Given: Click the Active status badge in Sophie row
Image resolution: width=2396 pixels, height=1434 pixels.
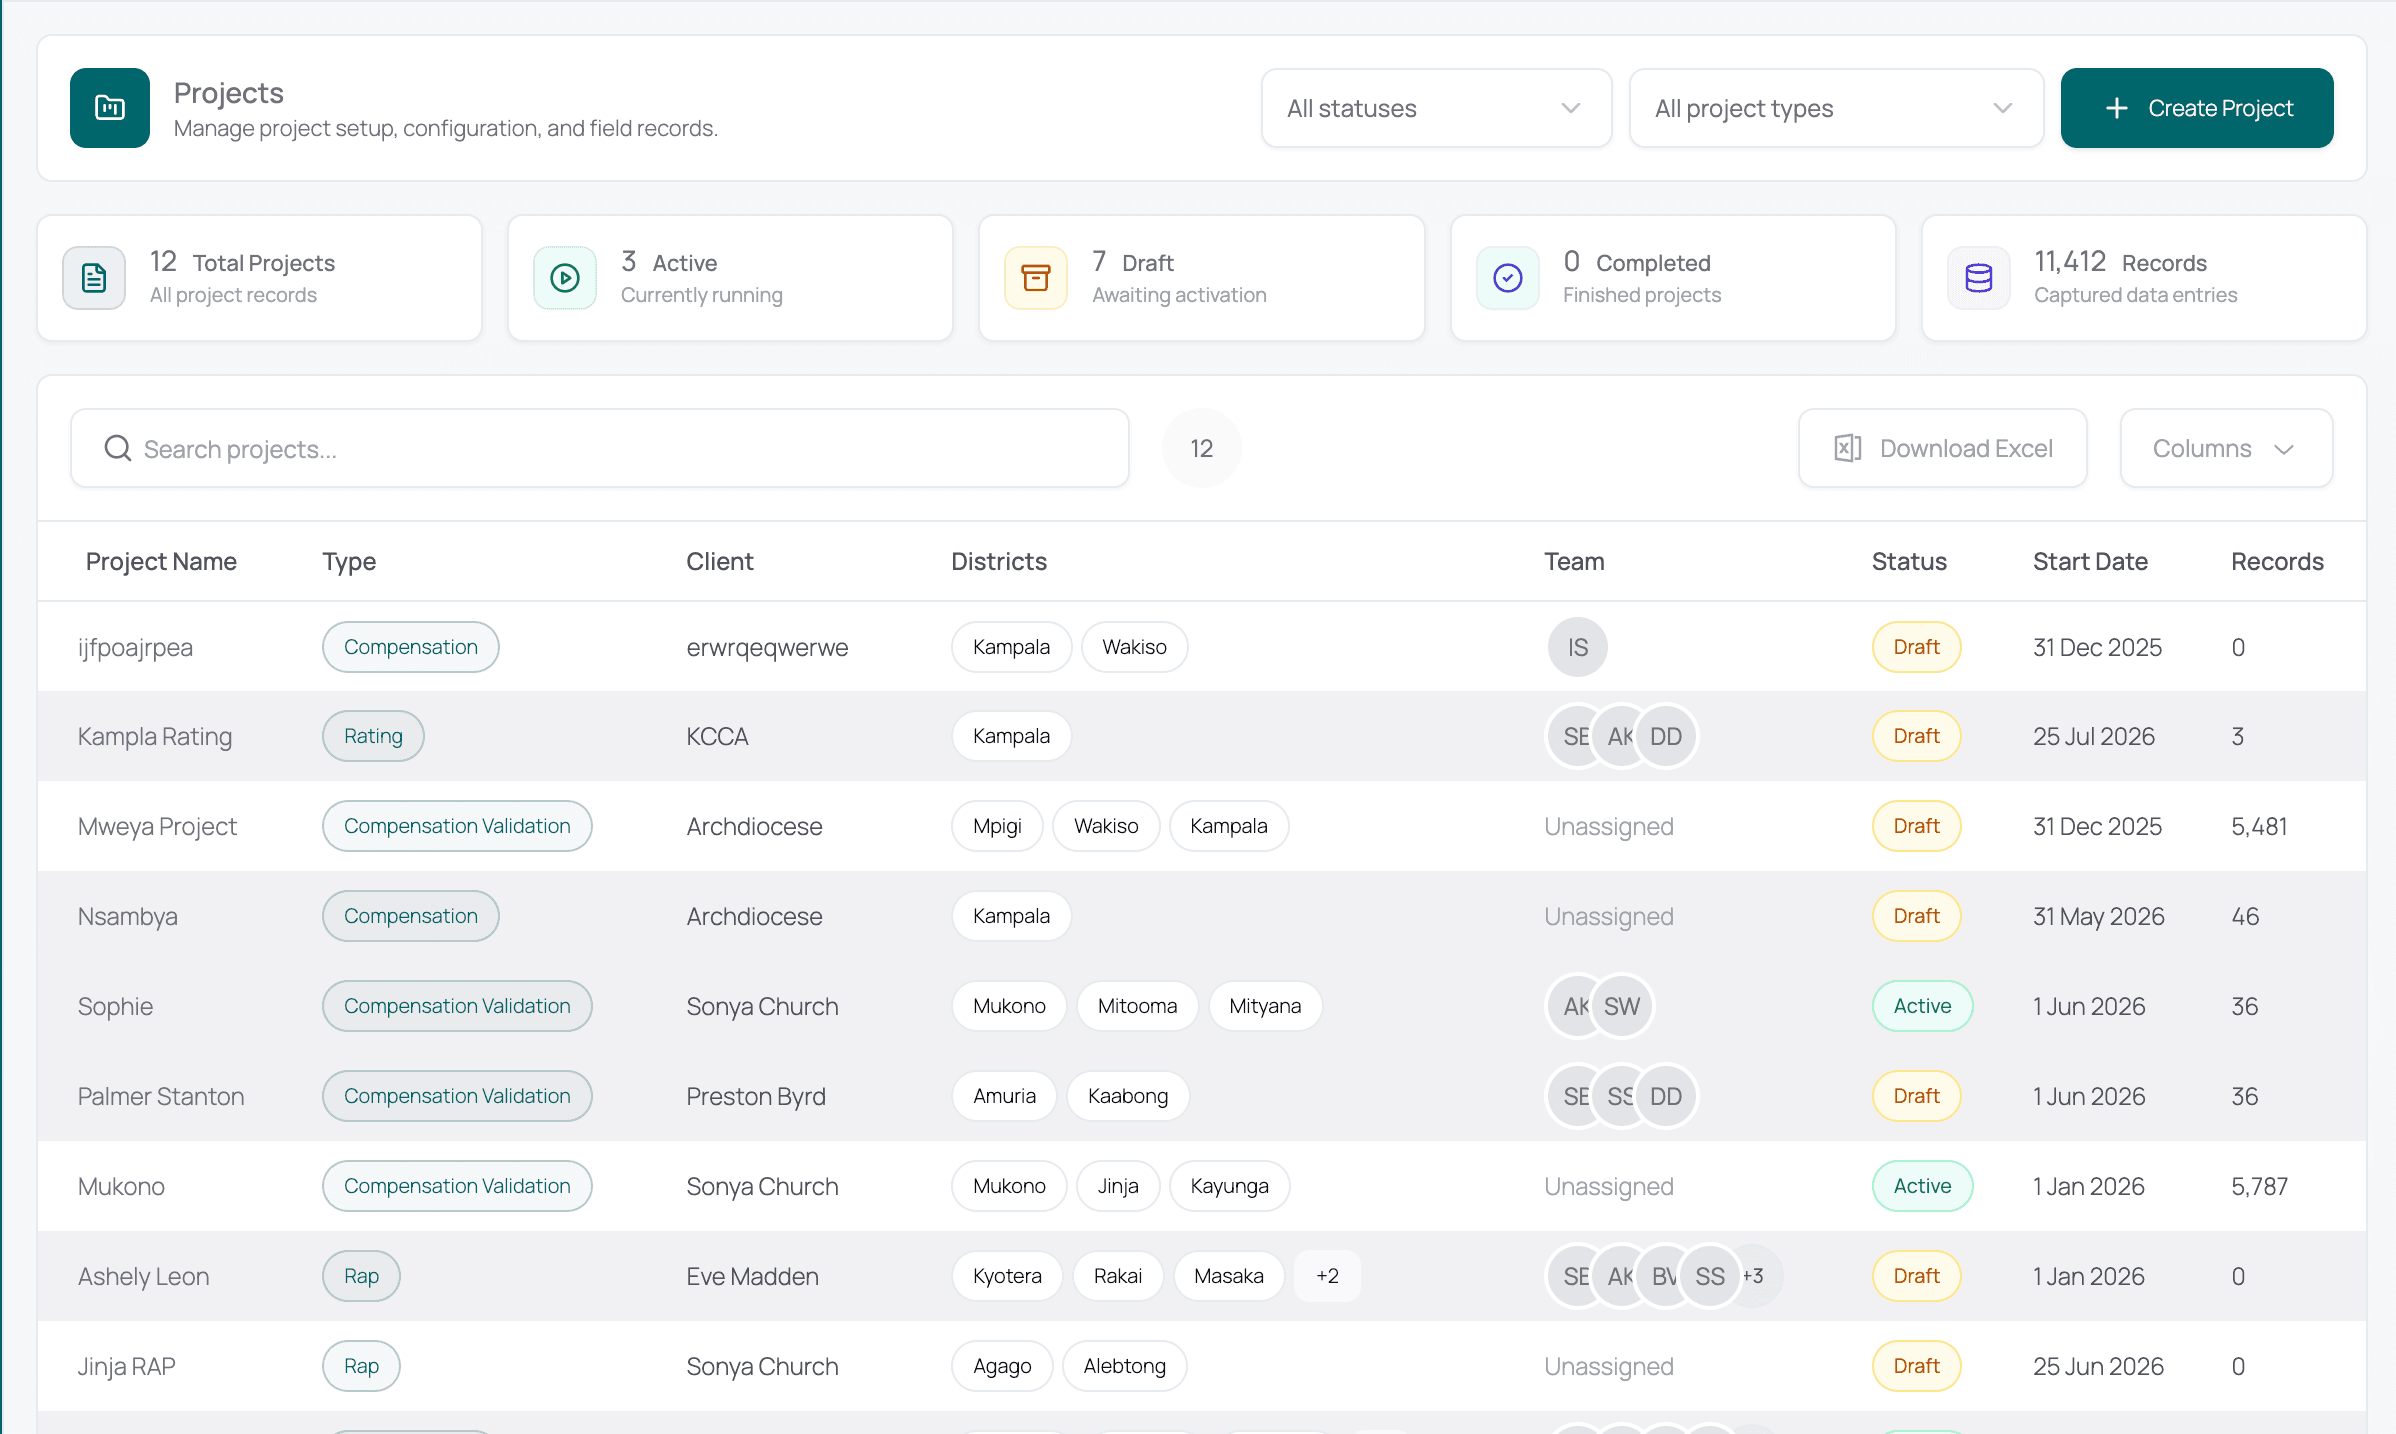Looking at the screenshot, I should (x=1922, y=1006).
